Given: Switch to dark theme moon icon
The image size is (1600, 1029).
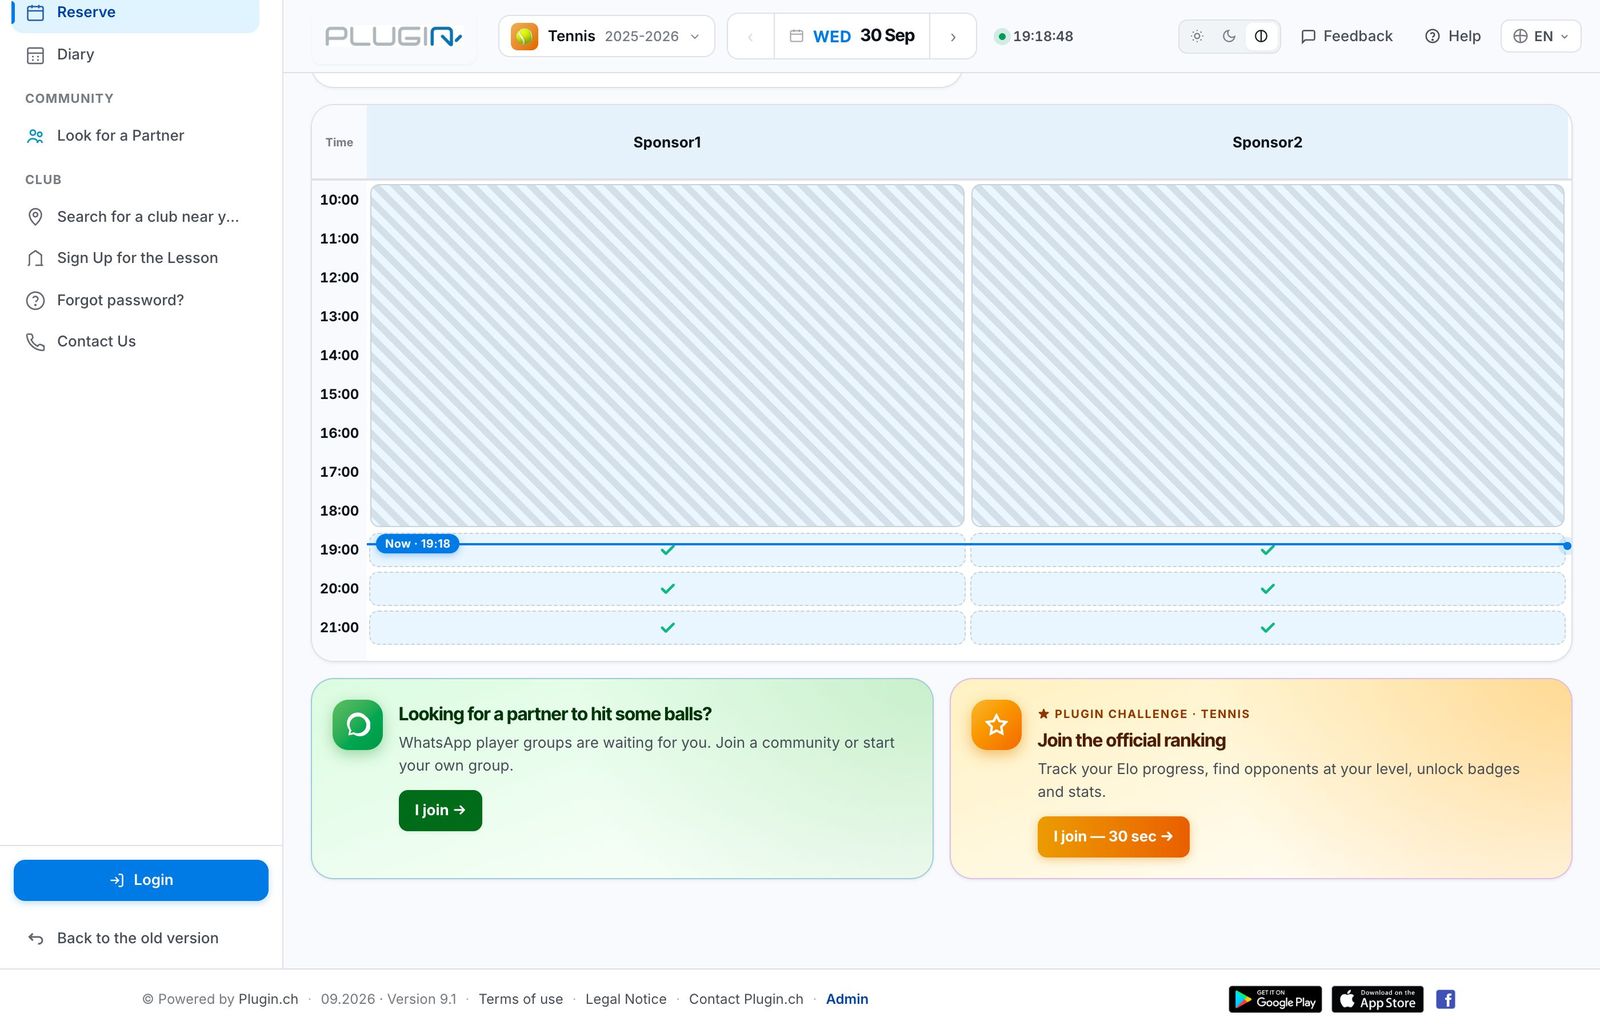Looking at the screenshot, I should [1229, 36].
